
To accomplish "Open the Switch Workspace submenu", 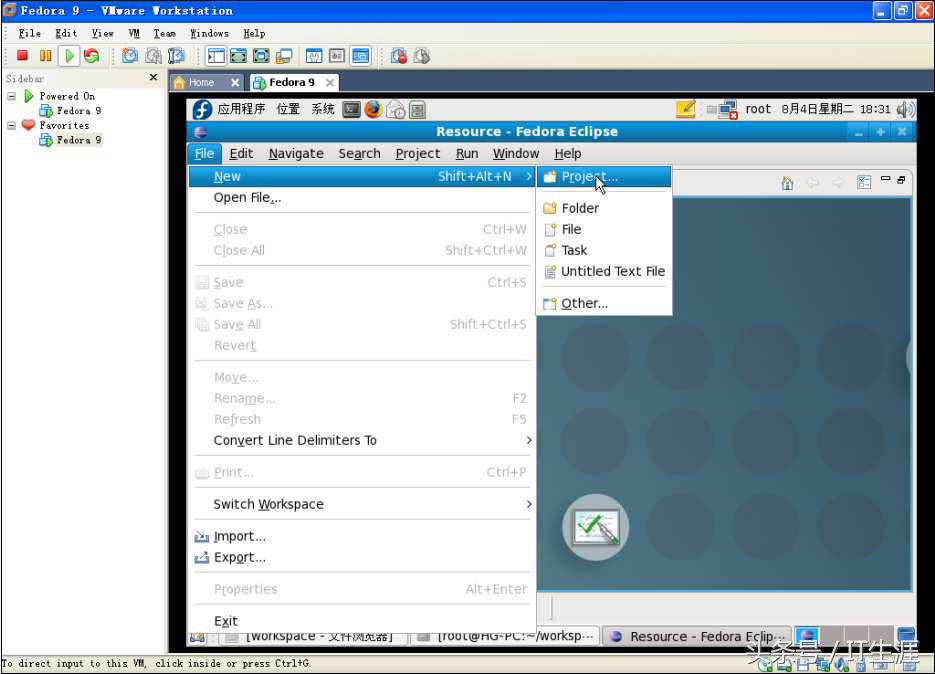I will (x=268, y=504).
